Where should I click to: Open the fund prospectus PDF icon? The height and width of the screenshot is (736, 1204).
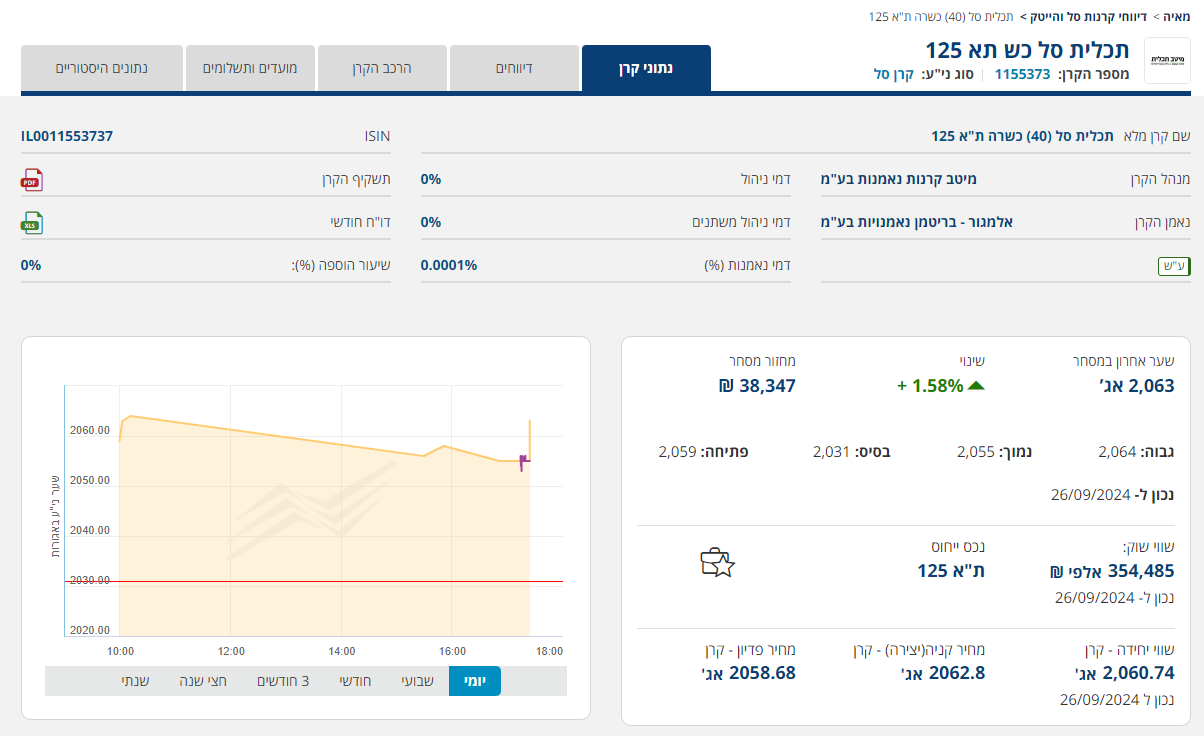pos(32,180)
